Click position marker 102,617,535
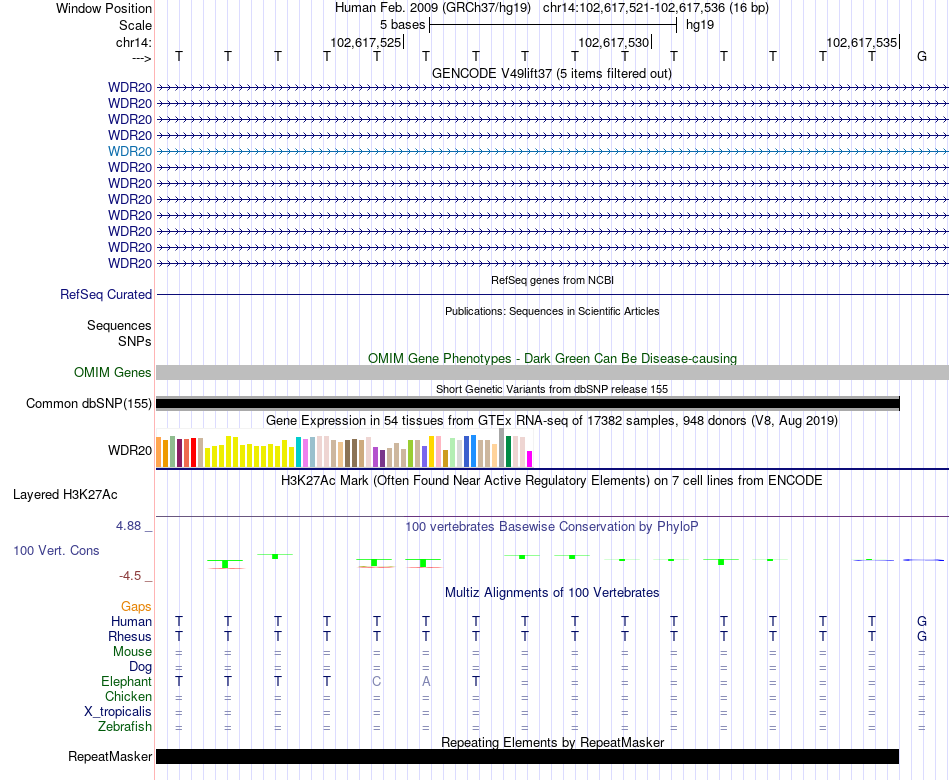This screenshot has height=780, width=950. (x=862, y=42)
